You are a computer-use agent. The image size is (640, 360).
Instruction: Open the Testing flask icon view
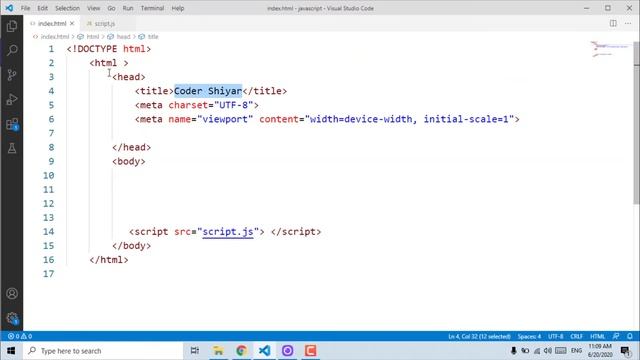tap(12, 148)
